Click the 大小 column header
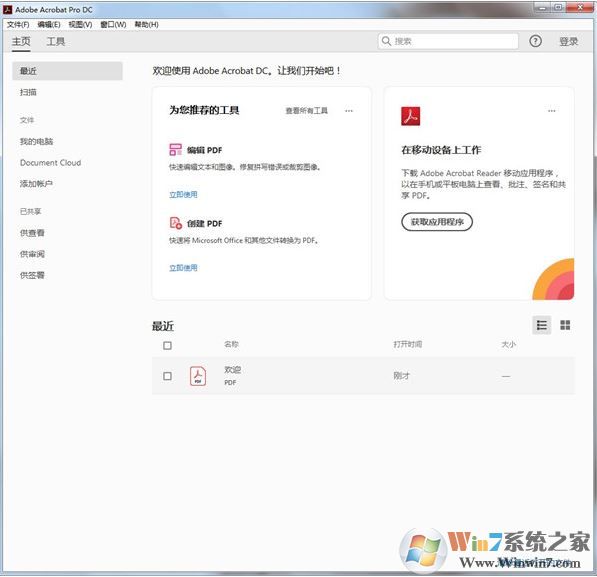 pos(508,344)
